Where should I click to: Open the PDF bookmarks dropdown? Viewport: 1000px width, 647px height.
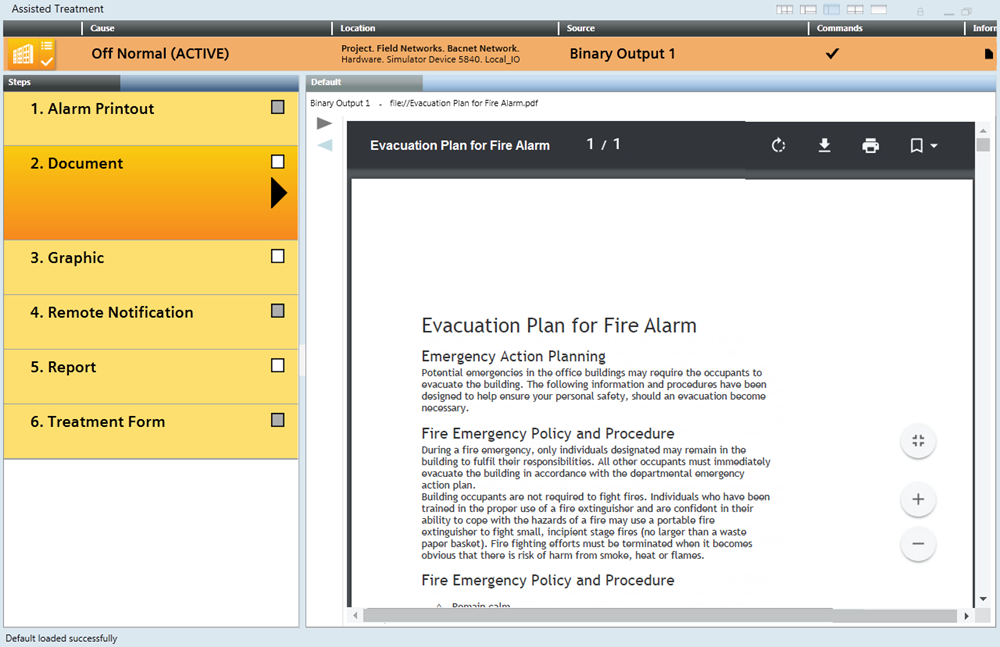tap(922, 146)
